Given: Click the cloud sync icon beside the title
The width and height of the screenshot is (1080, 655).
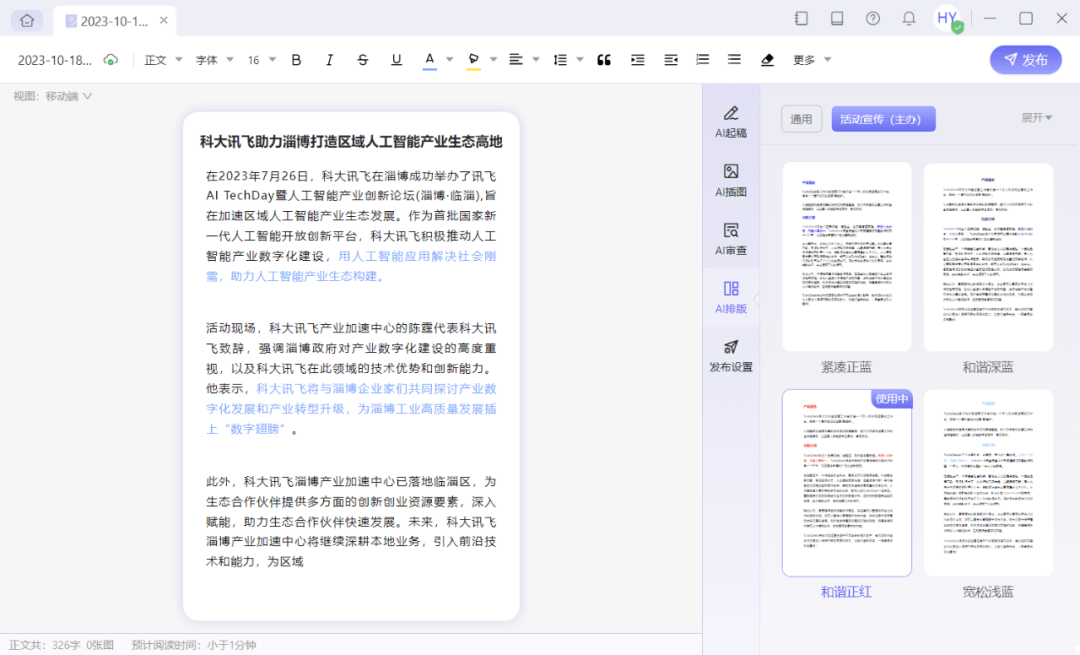Looking at the screenshot, I should point(111,59).
